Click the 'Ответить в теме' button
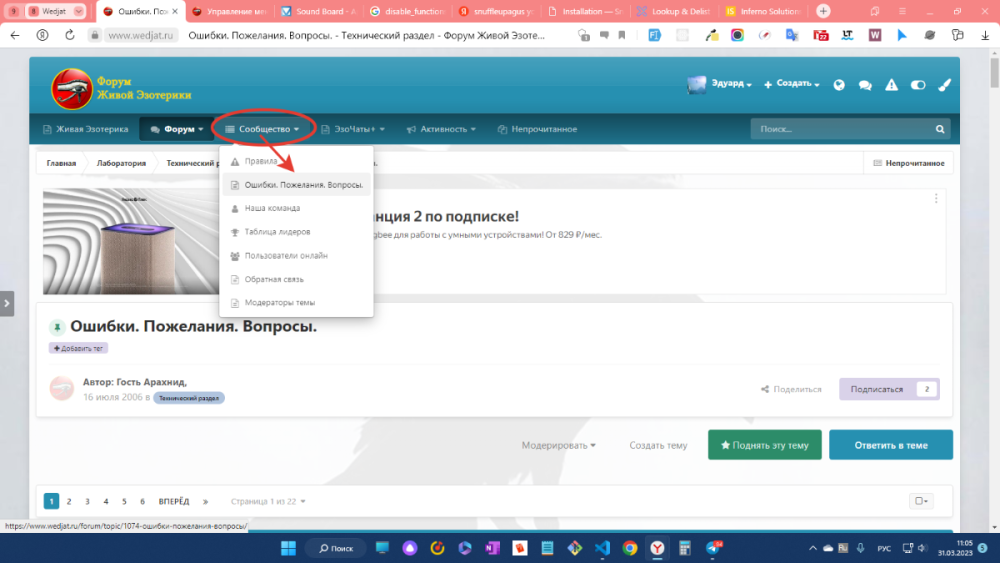The image size is (1000, 563). pyautogui.click(x=890, y=445)
